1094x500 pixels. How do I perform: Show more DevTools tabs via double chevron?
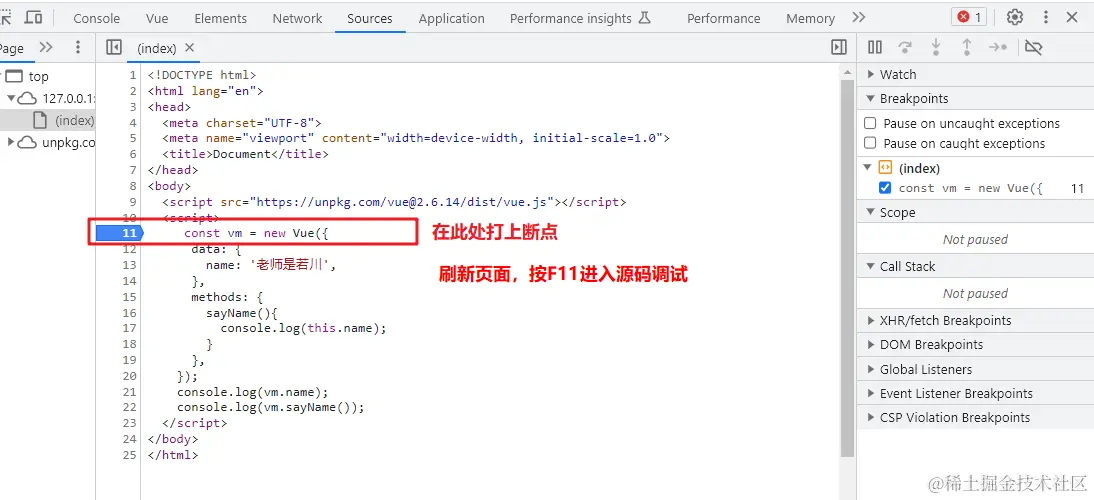point(859,17)
